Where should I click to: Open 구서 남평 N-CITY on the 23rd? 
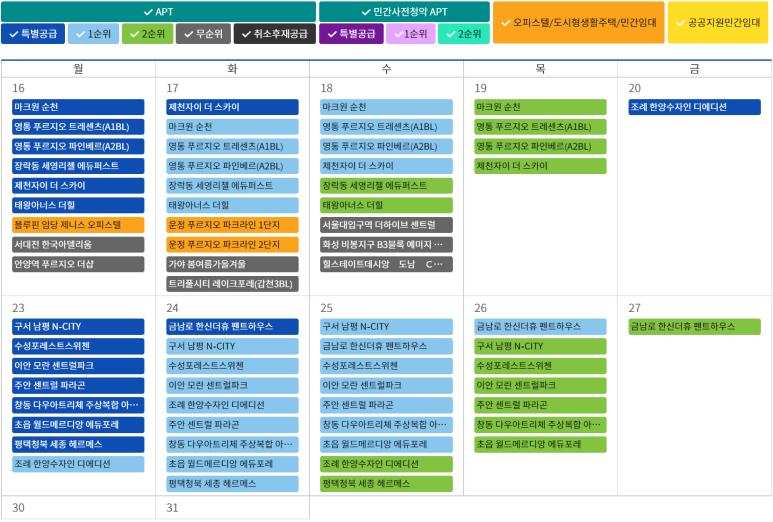tap(78, 327)
